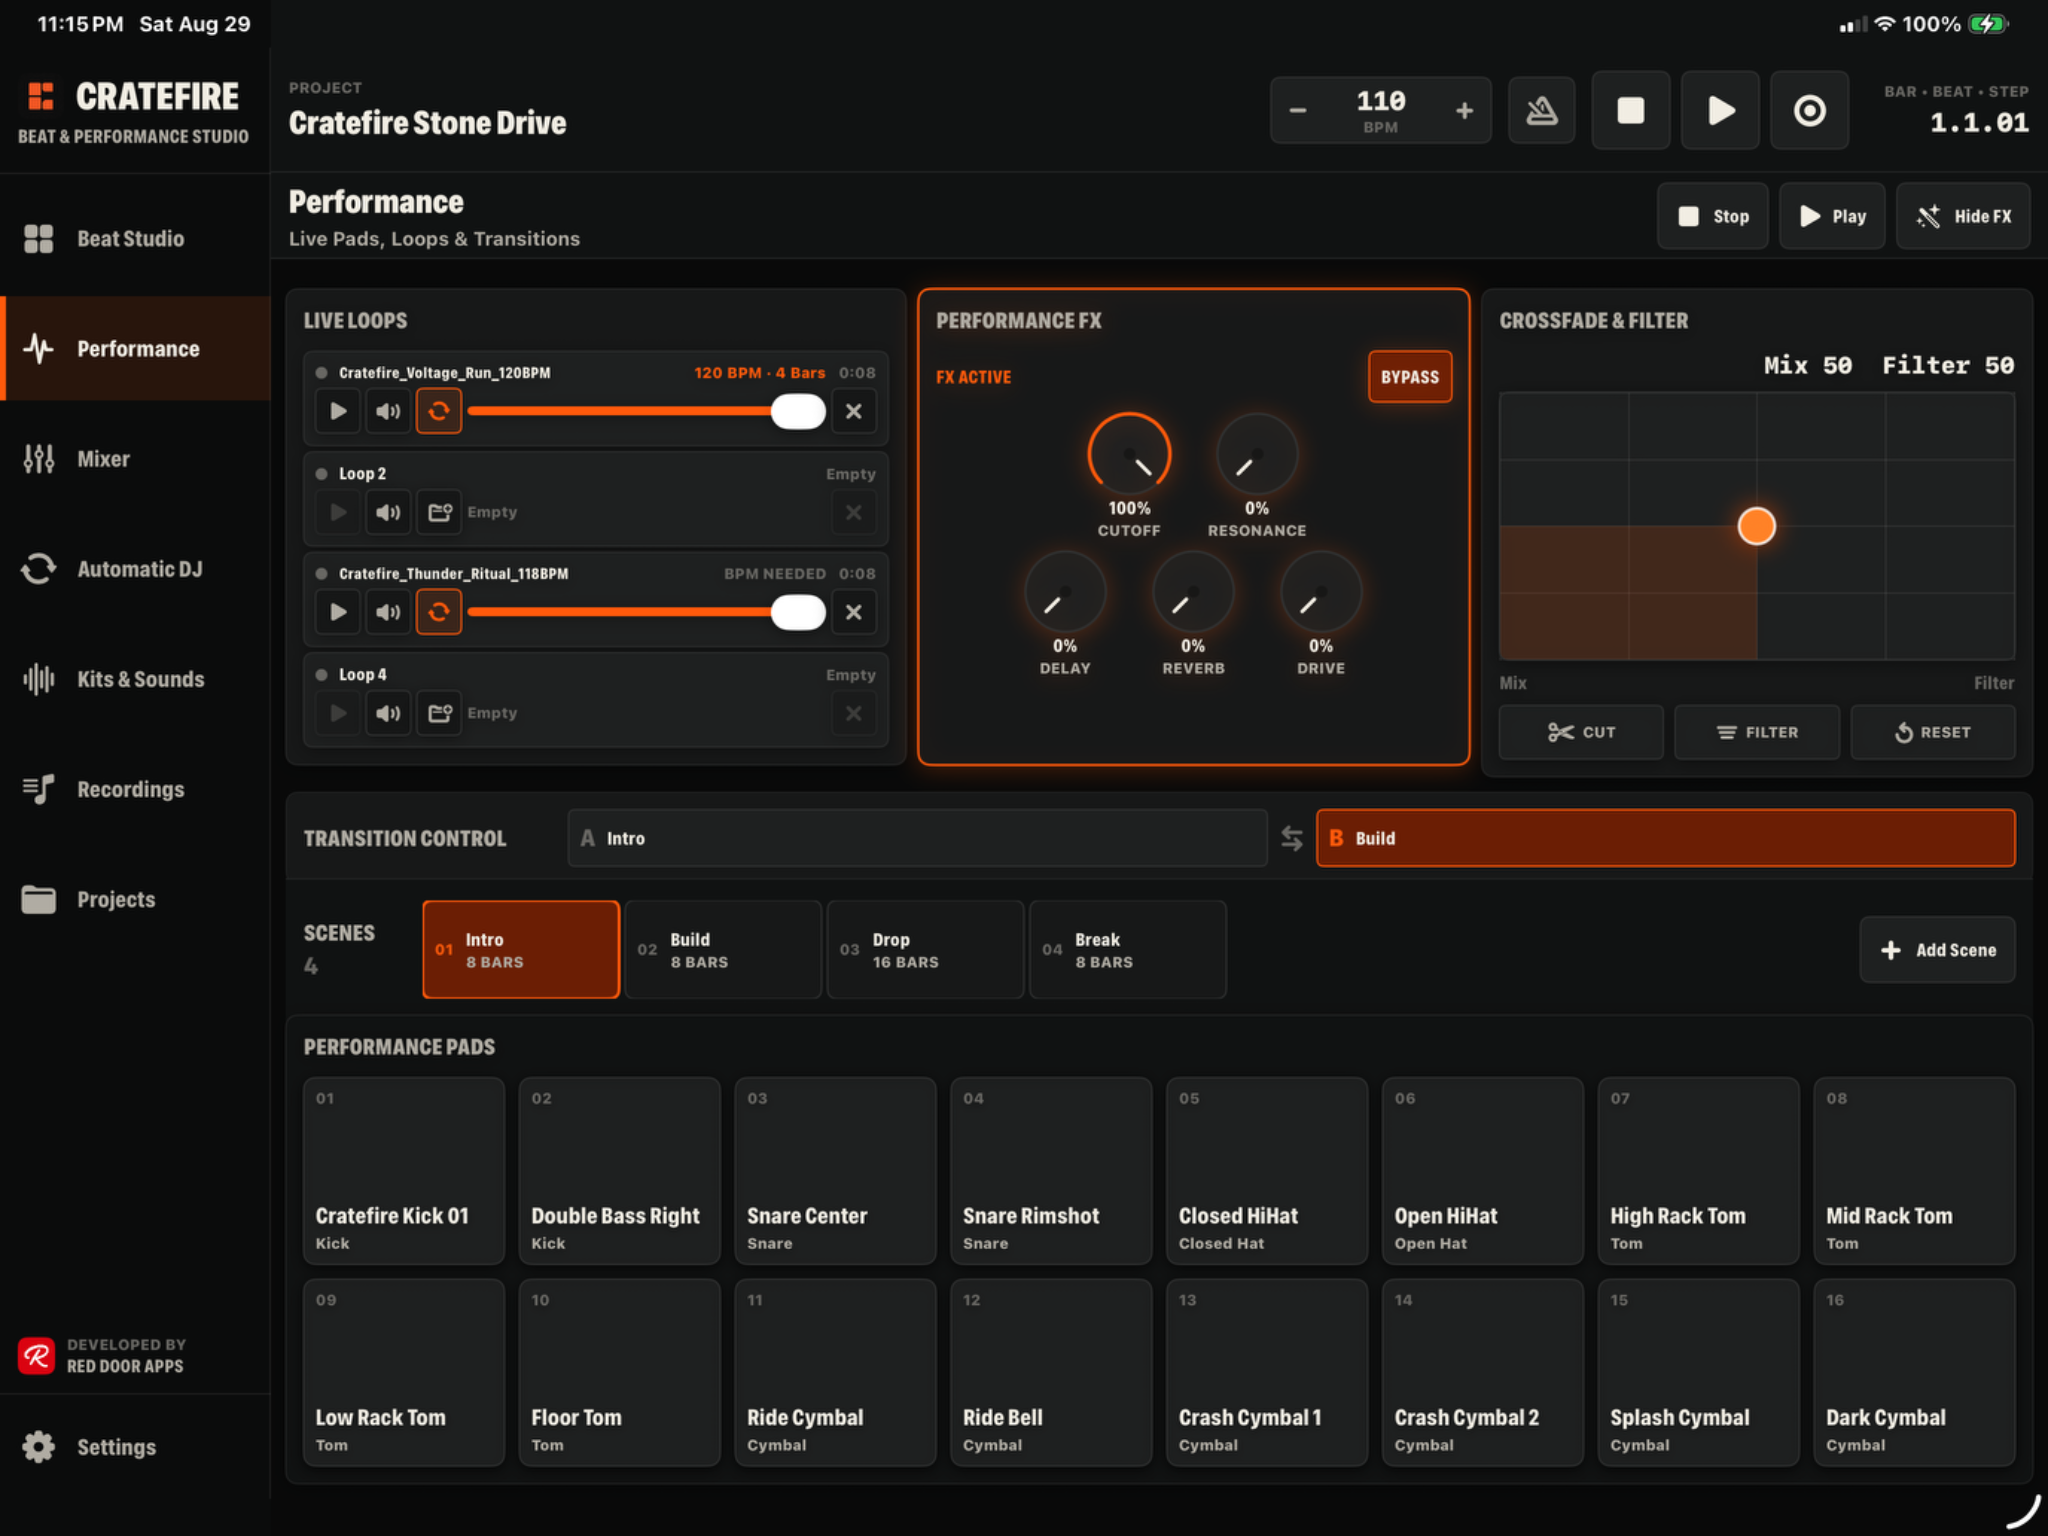Click the orange crossfade XY pad handle
Image resolution: width=2048 pixels, height=1536 pixels.
pos(1756,526)
